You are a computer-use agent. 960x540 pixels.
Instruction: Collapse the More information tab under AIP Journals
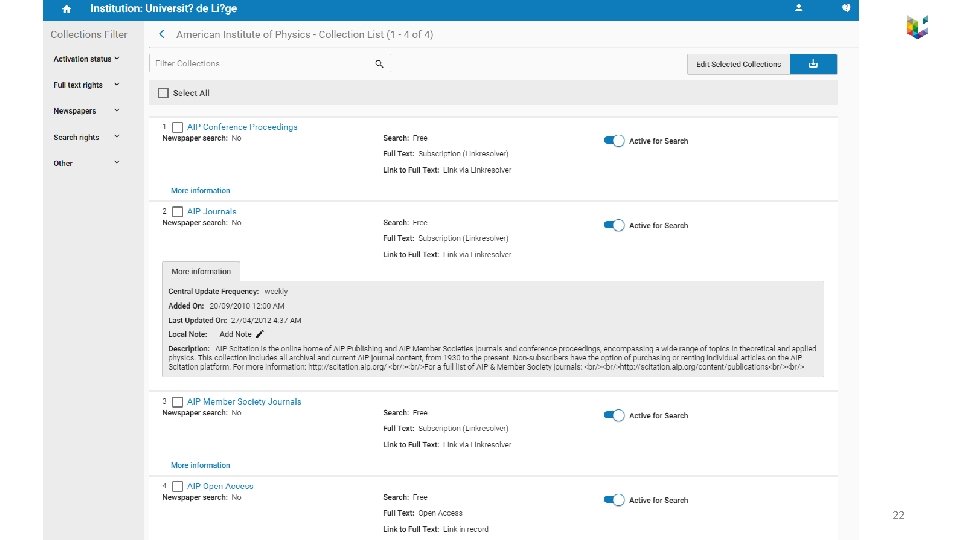(x=201, y=271)
